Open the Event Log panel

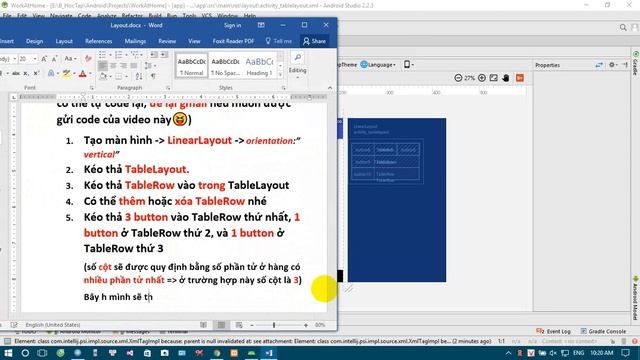[x=553, y=331]
